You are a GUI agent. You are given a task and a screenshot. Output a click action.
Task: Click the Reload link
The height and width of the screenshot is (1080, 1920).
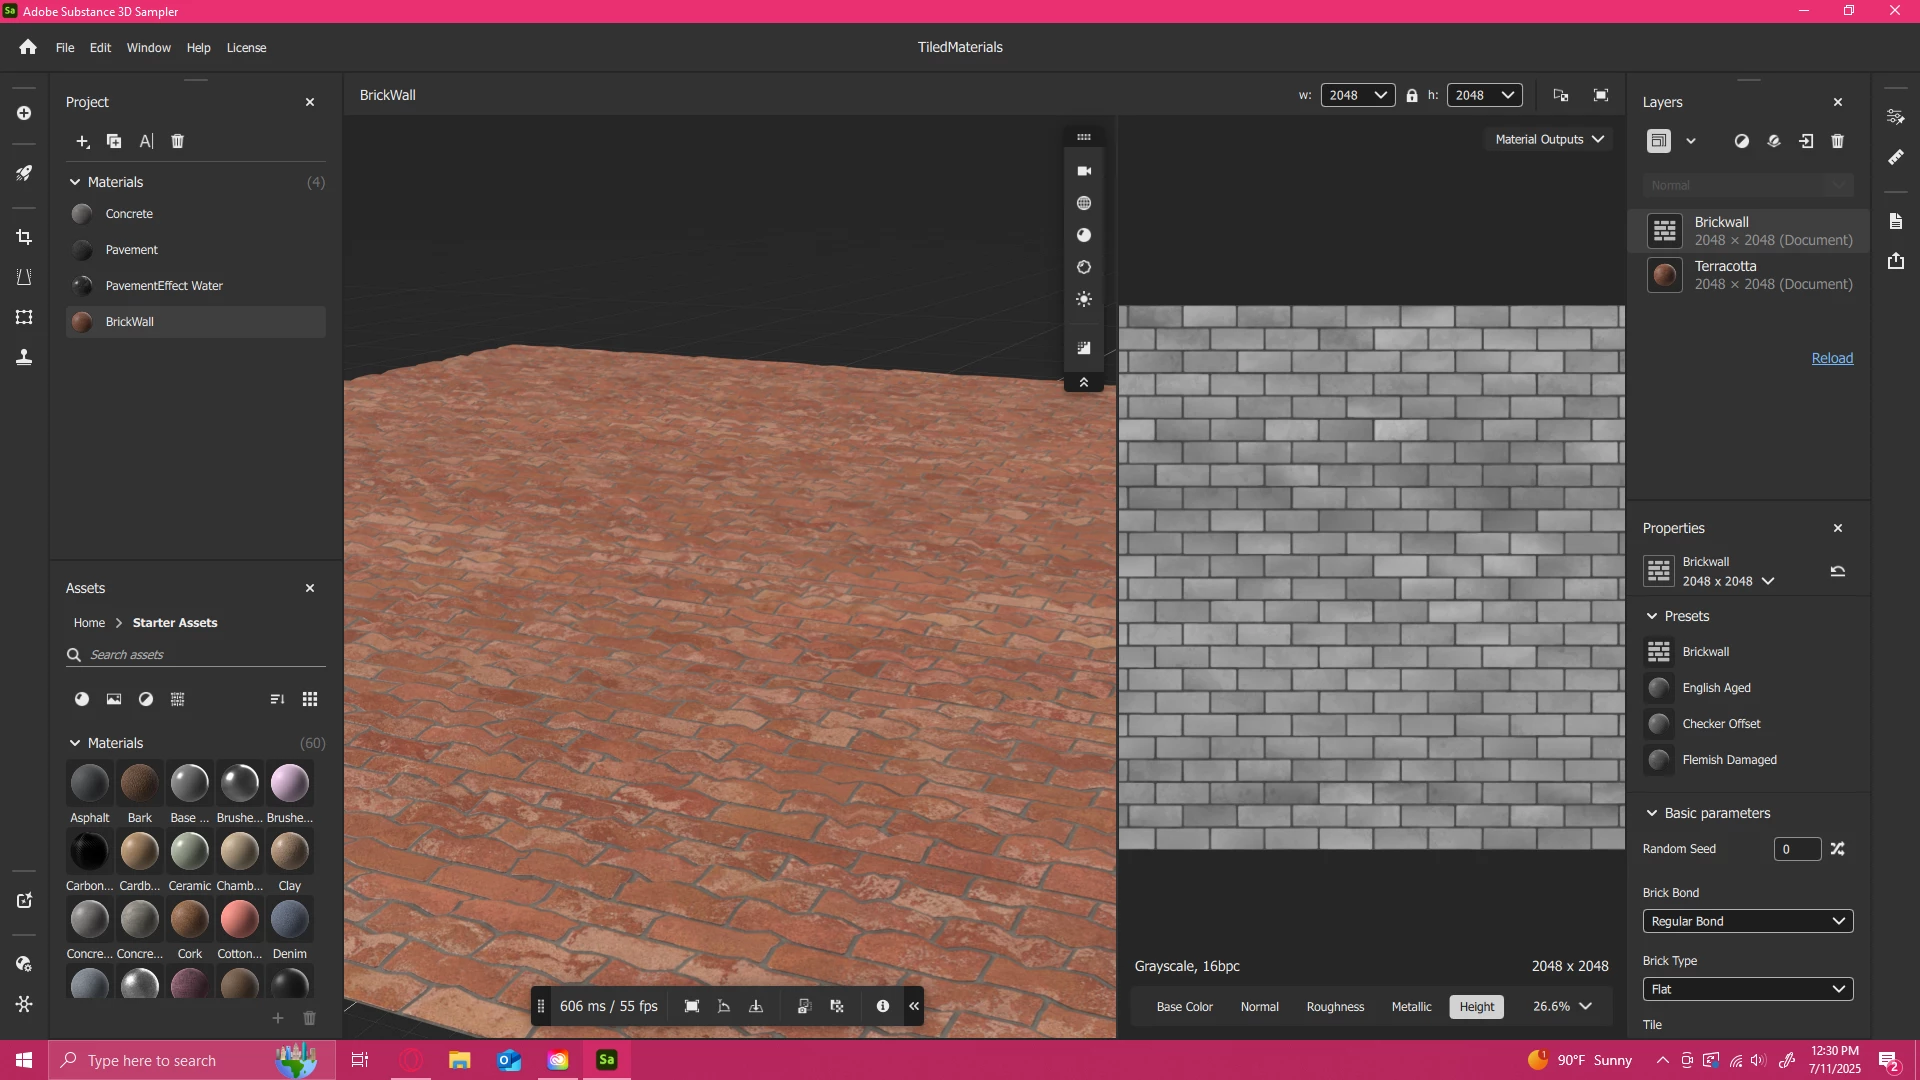pos(1832,358)
